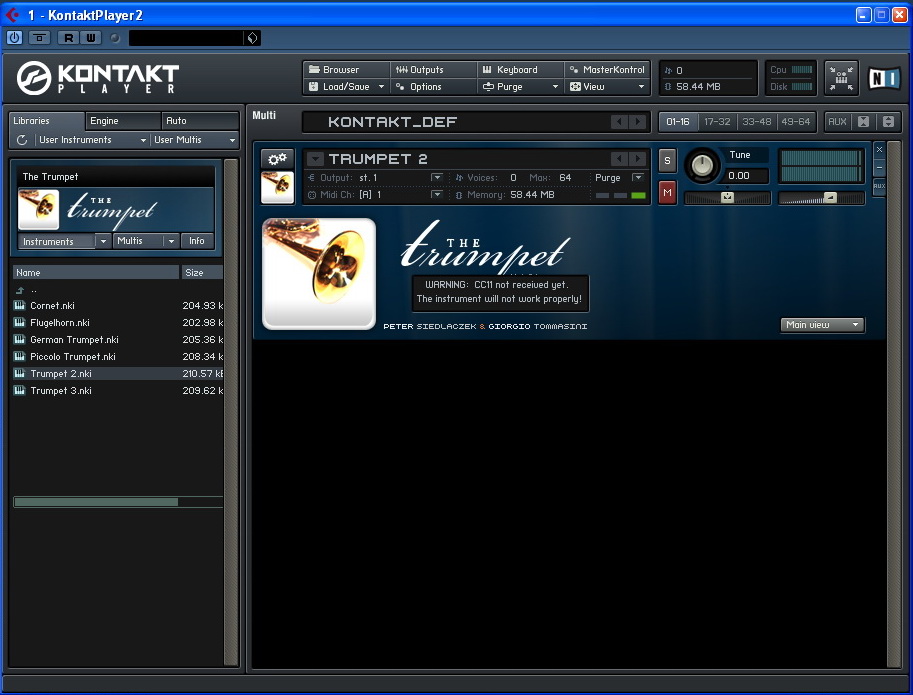Click the small Trumpet 2 instrument icon
The width and height of the screenshot is (913, 695).
[277, 187]
